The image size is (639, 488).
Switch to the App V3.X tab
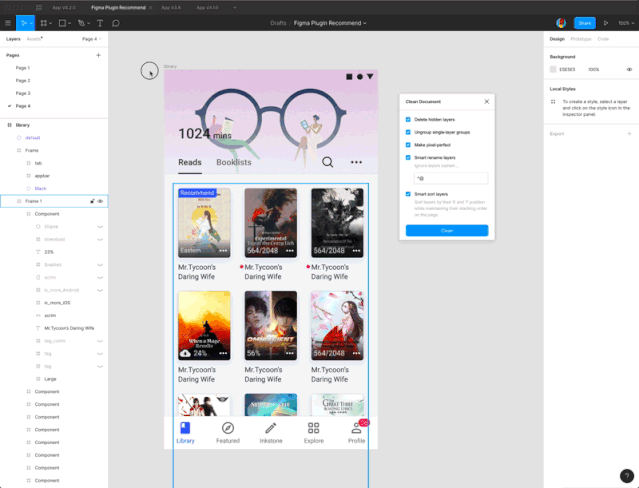[171, 7]
